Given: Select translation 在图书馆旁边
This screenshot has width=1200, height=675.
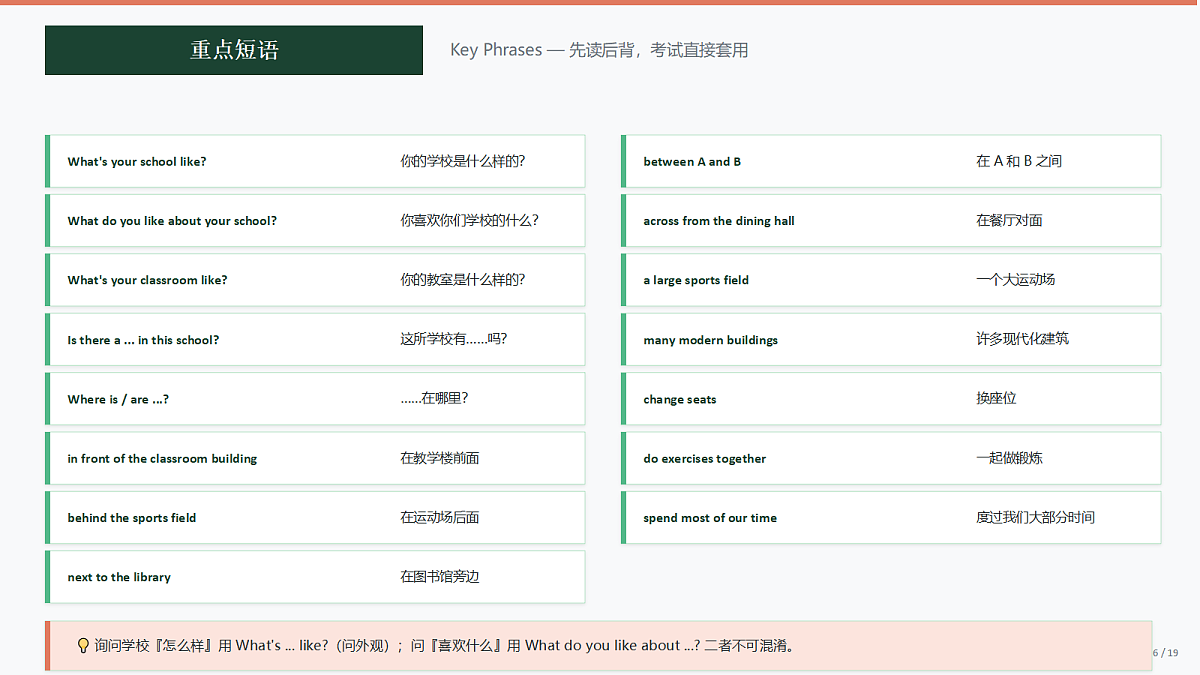Looking at the screenshot, I should pyautogui.click(x=440, y=577).
